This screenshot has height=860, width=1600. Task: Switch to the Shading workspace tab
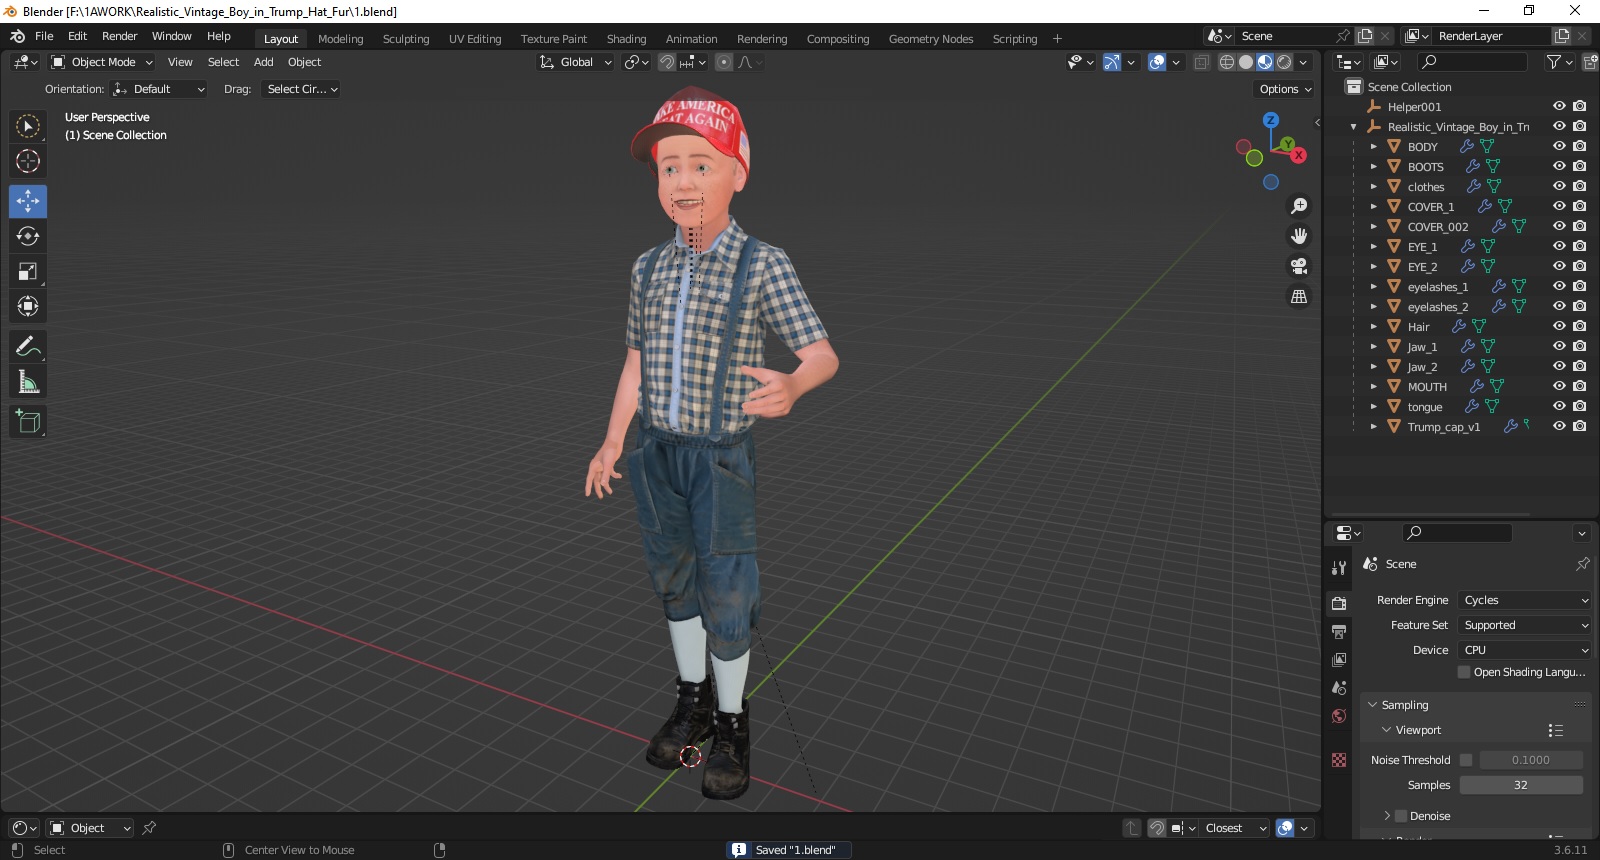(627, 39)
